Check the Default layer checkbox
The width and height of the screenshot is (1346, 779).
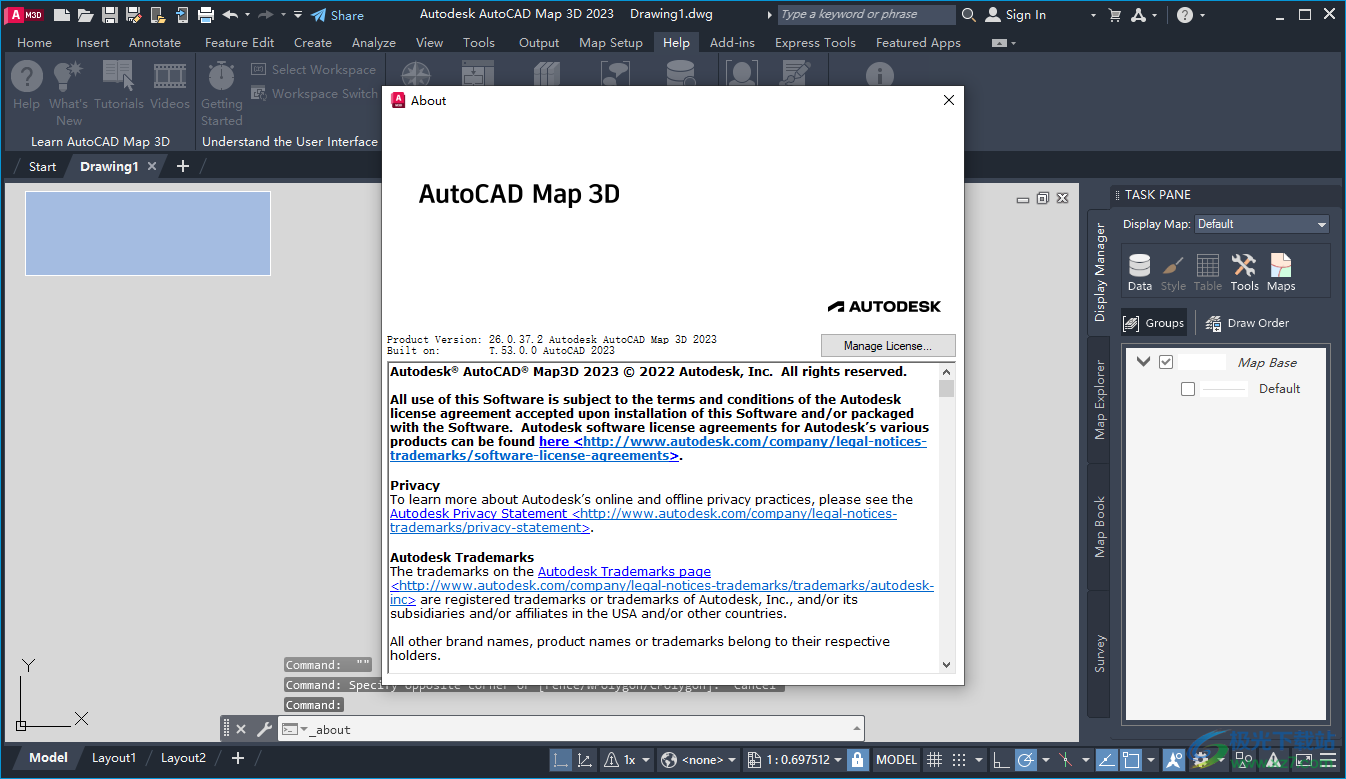pyautogui.click(x=1187, y=389)
